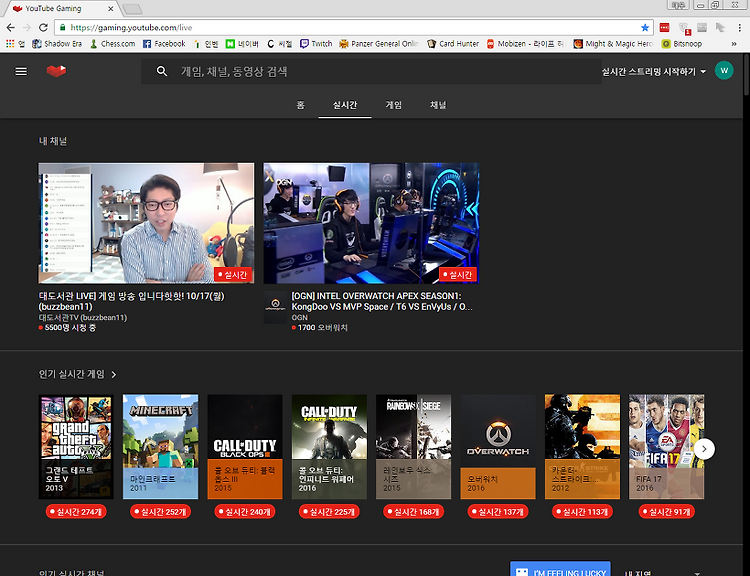The height and width of the screenshot is (576, 750).
Task: Click 인기 실시간 게임 section heading
Action: [x=72, y=374]
